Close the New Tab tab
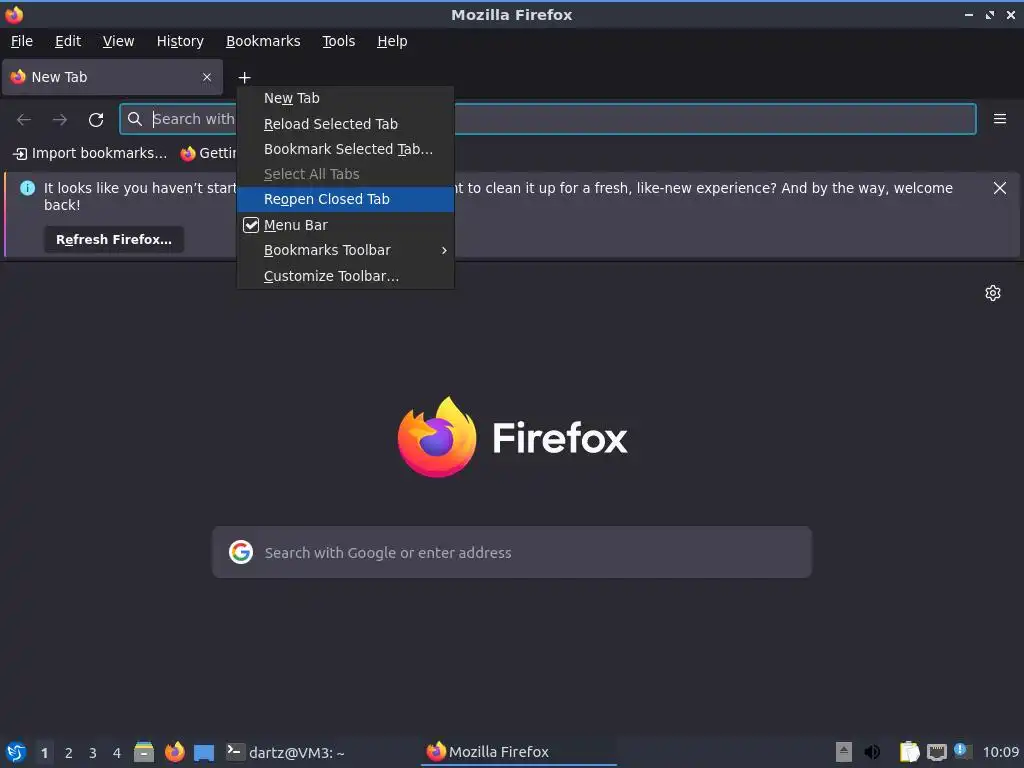The height and width of the screenshot is (768, 1024). pyautogui.click(x=207, y=77)
